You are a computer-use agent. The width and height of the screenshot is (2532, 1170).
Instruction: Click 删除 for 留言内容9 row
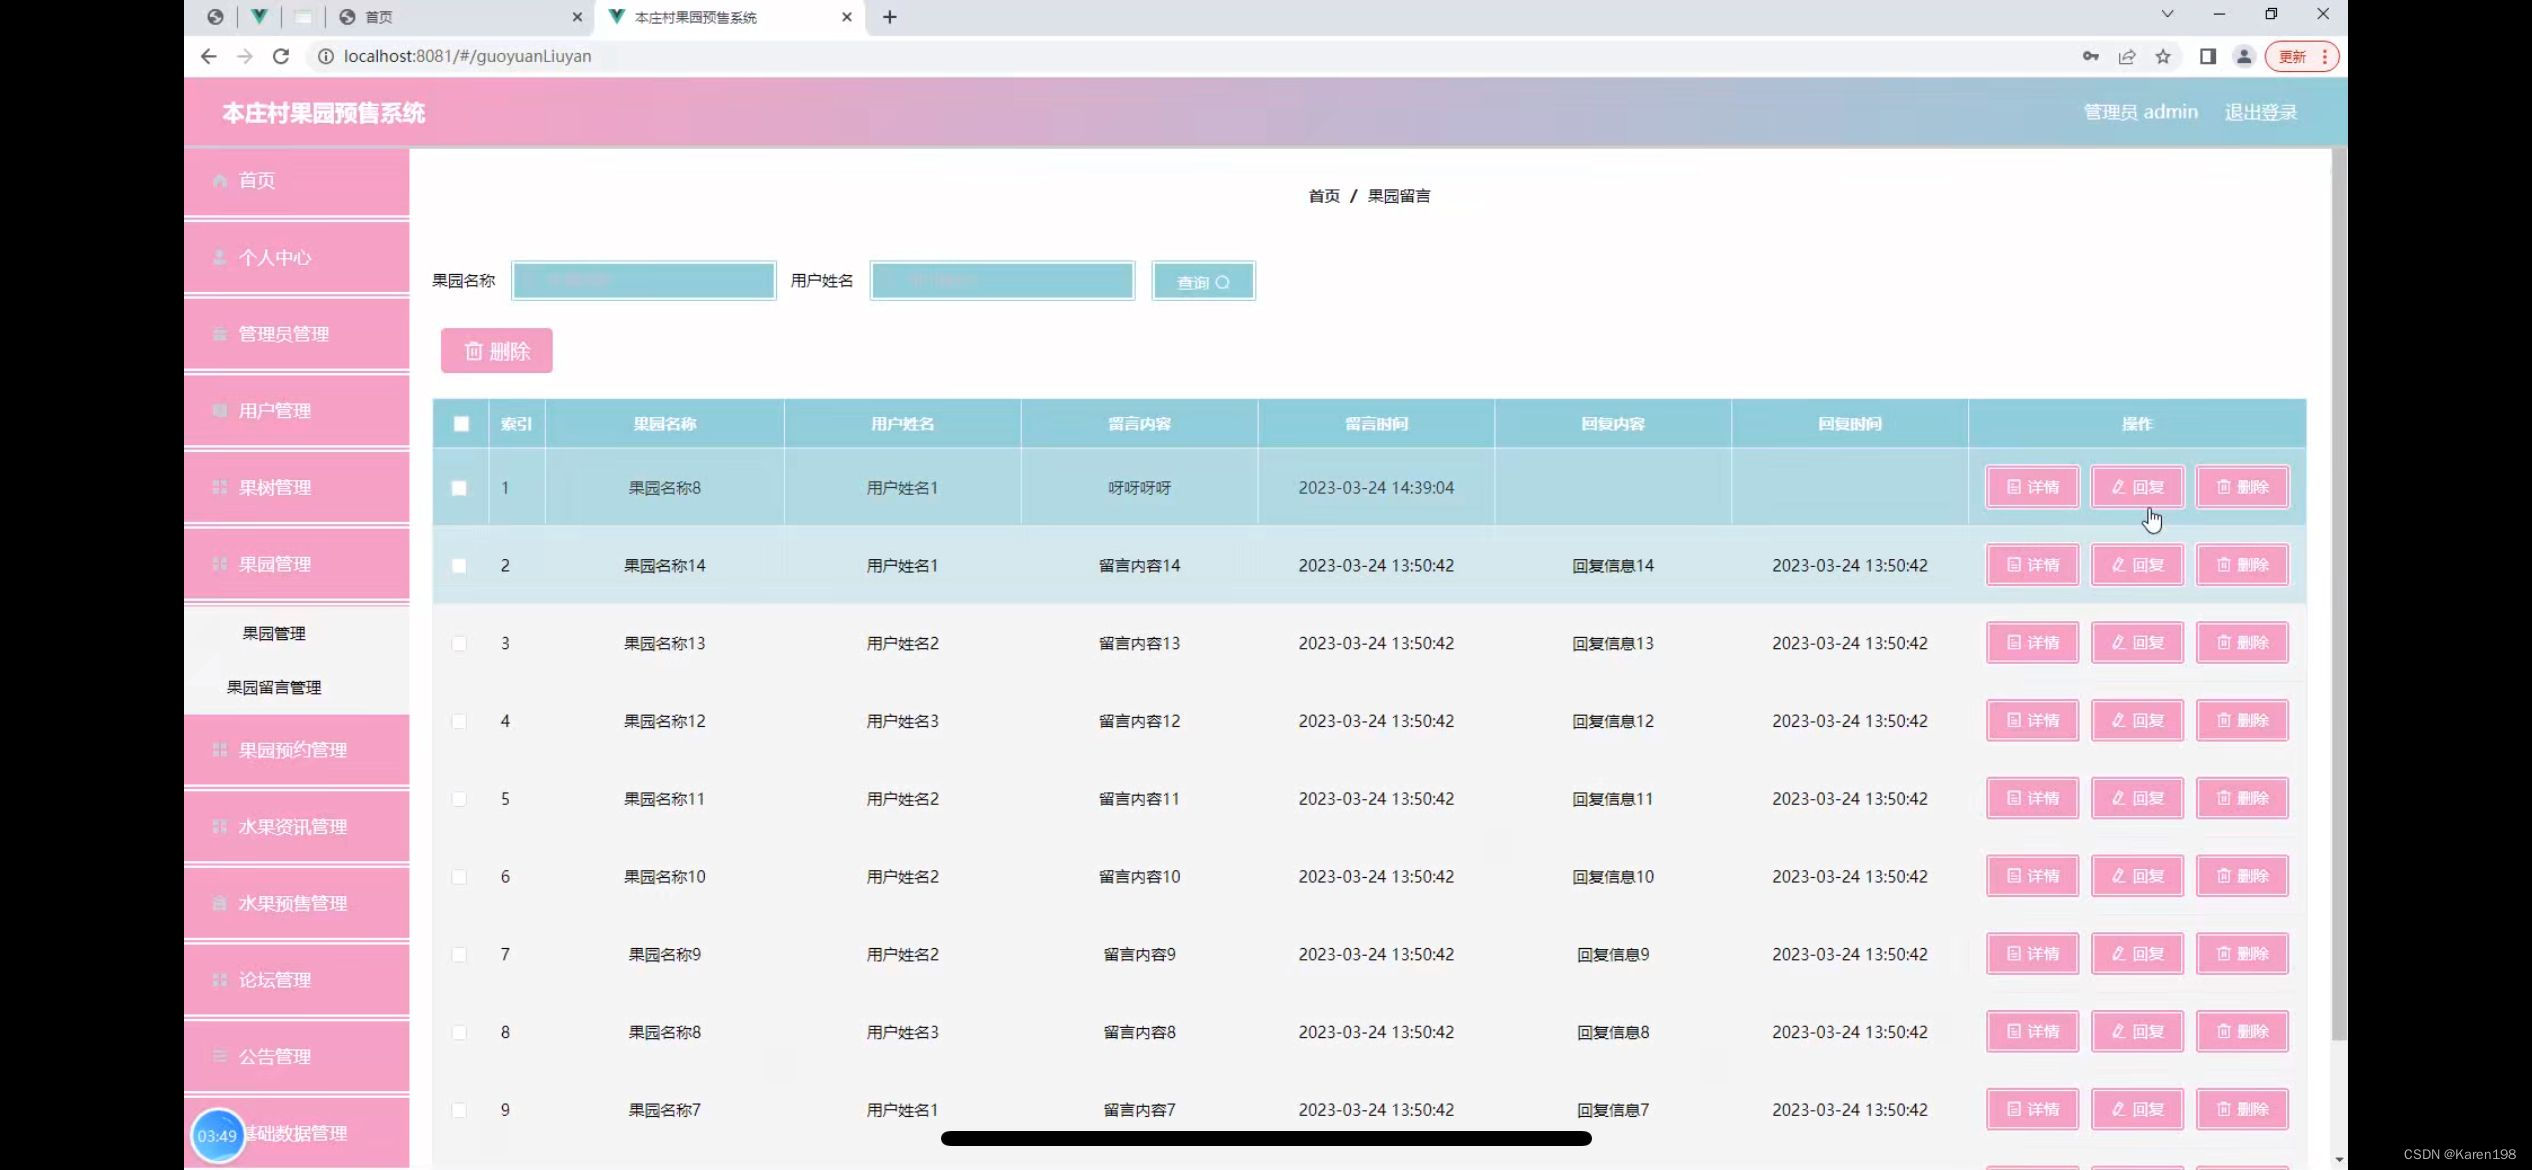[2242, 954]
